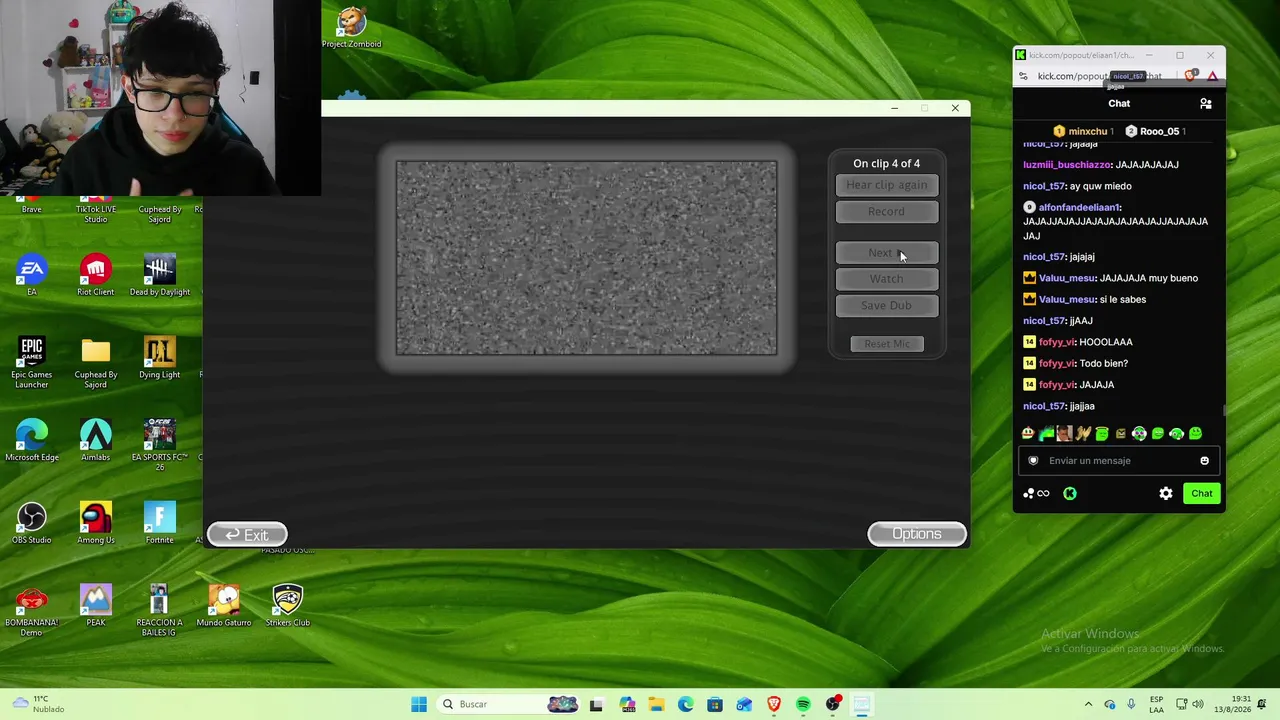1280x720 pixels.
Task: Click the "Chat" header title text
Action: (x=1119, y=104)
